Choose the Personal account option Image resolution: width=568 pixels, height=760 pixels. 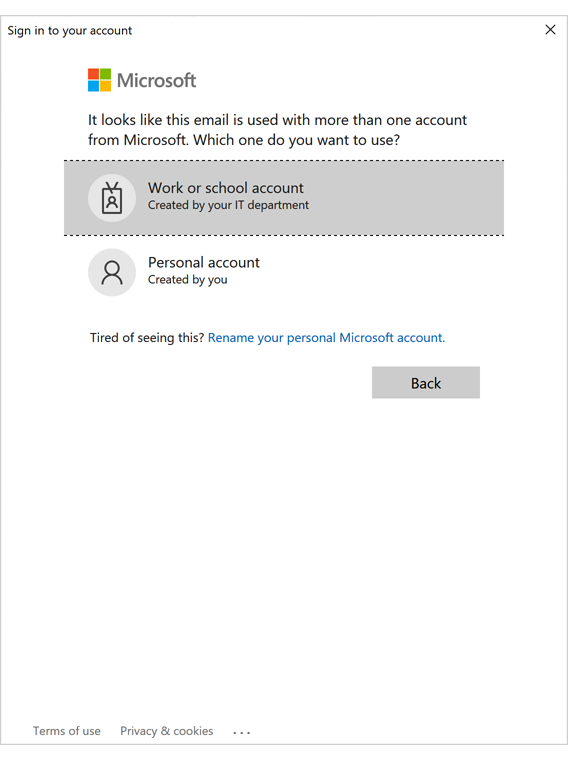coord(284,272)
